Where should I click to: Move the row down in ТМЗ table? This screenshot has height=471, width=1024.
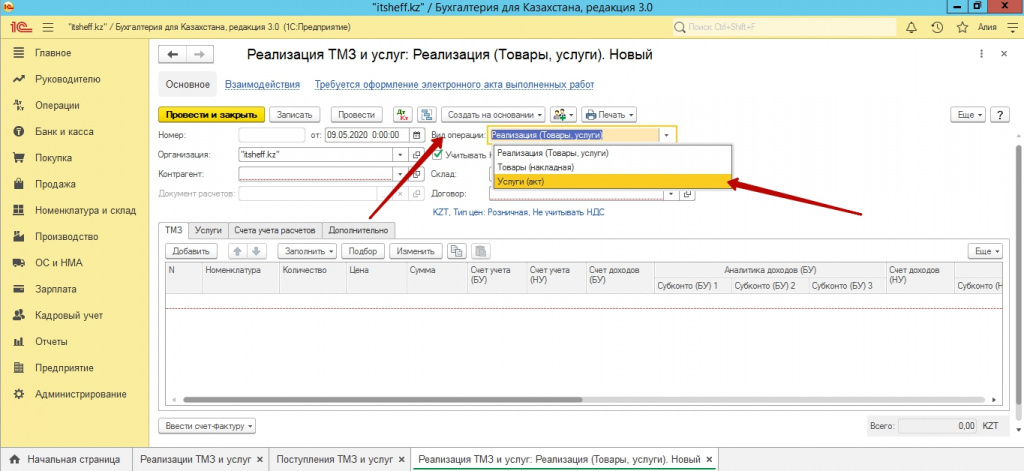coord(256,251)
